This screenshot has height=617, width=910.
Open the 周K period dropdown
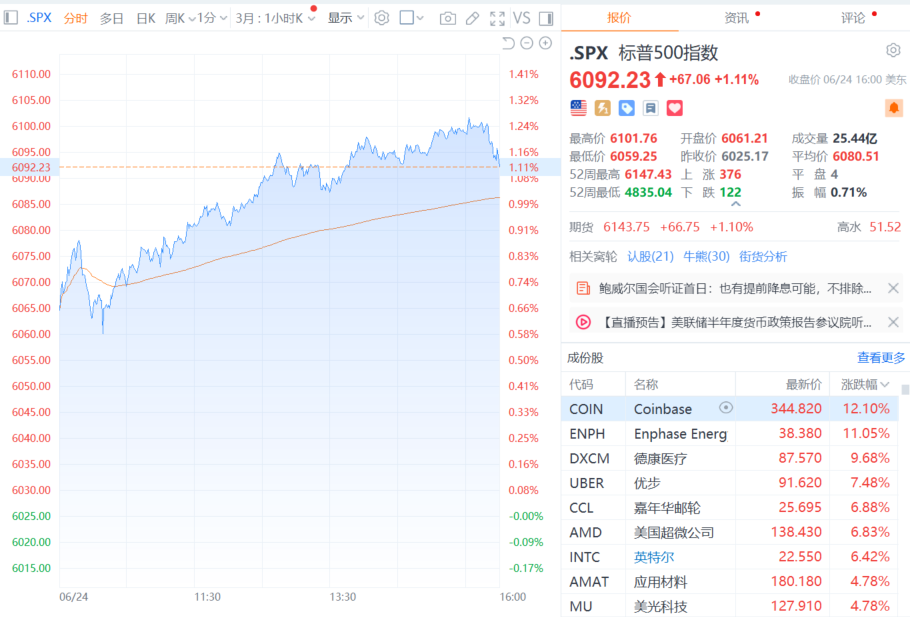180,18
